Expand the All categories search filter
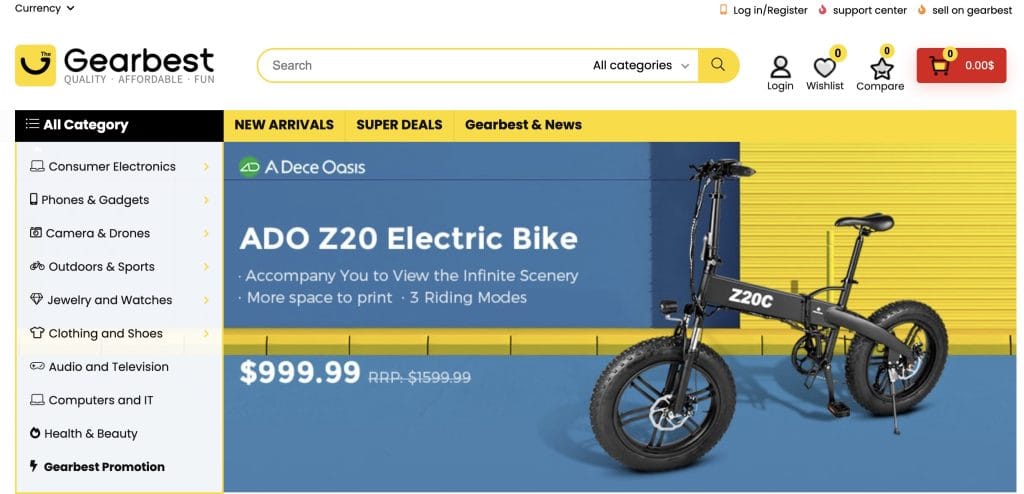1024x494 pixels. (x=641, y=65)
